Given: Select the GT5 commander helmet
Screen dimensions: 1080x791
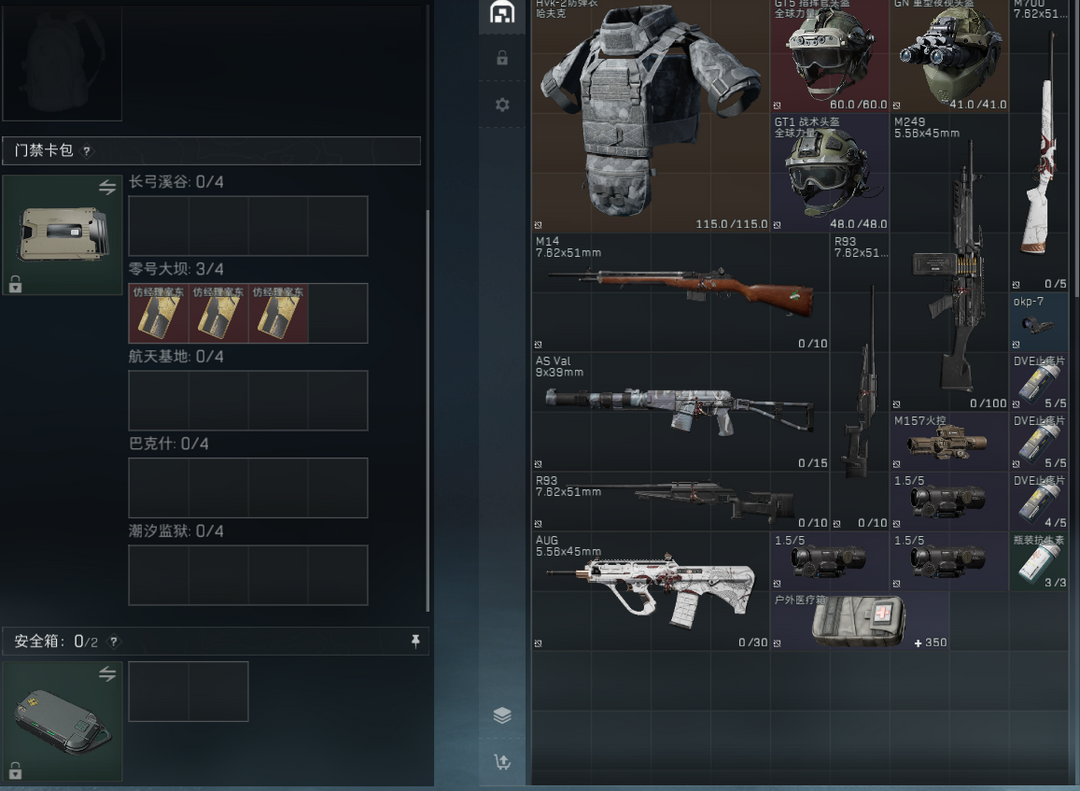Looking at the screenshot, I should tap(830, 56).
